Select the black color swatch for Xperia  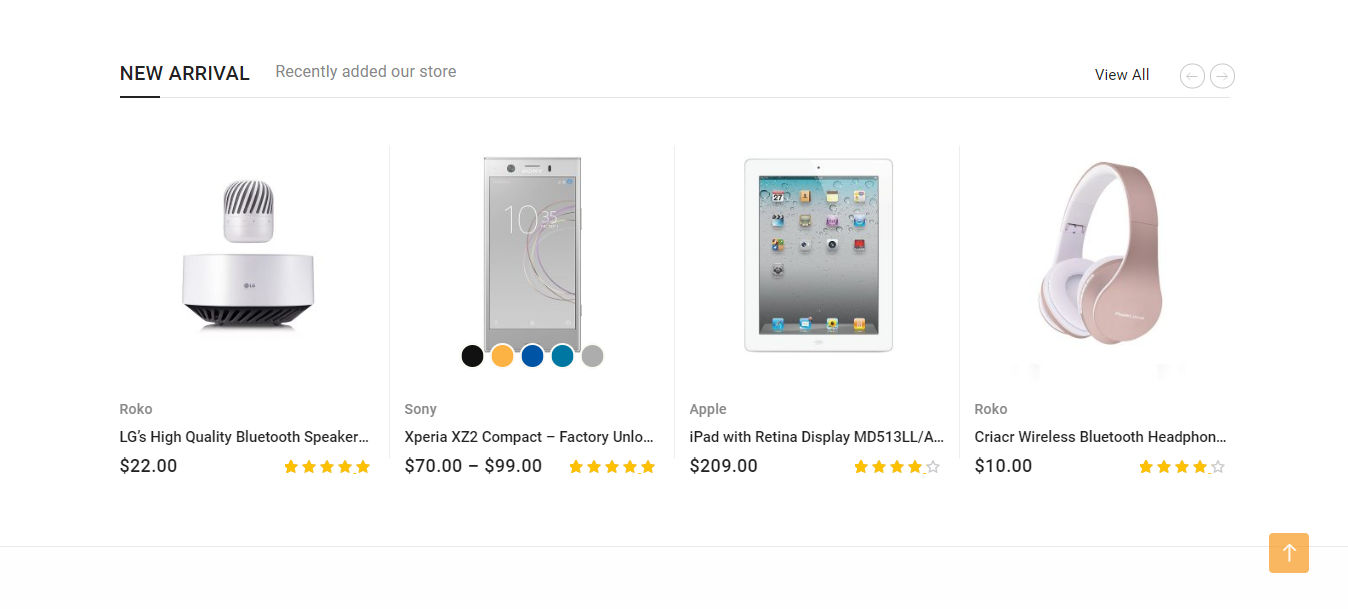click(473, 356)
